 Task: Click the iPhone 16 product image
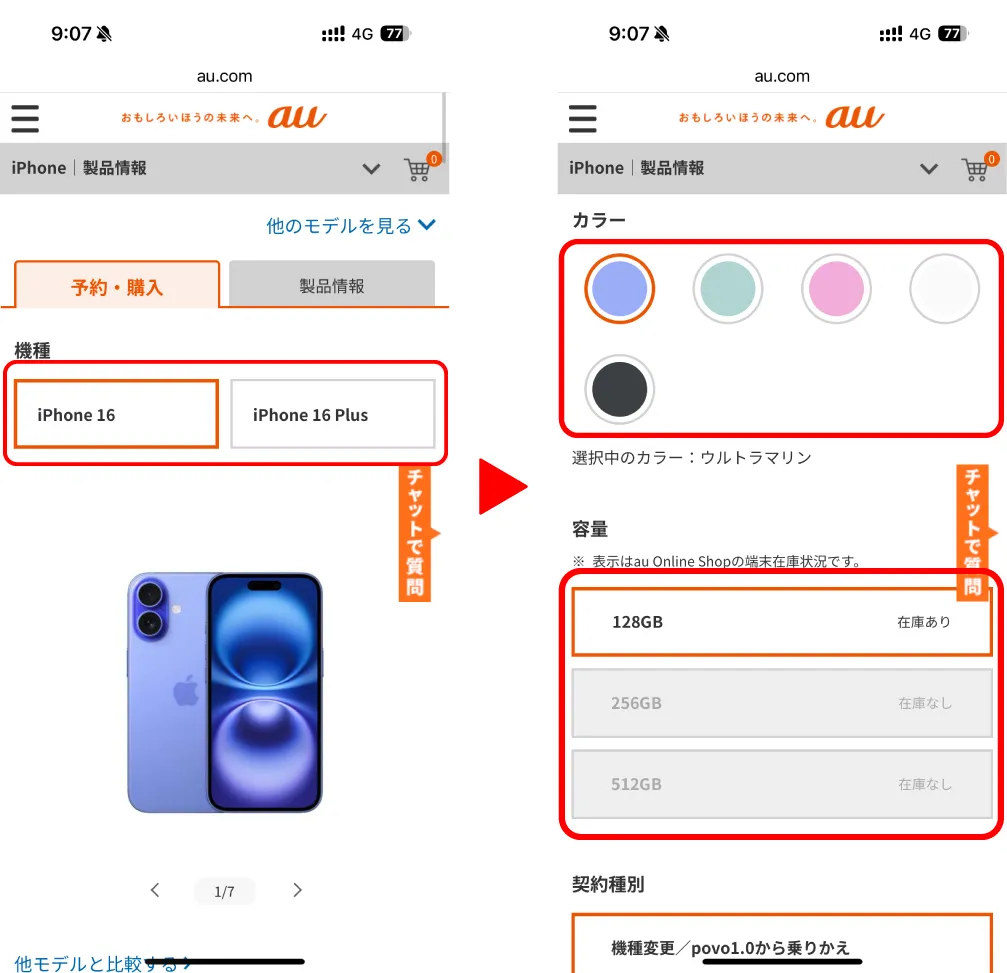225,692
